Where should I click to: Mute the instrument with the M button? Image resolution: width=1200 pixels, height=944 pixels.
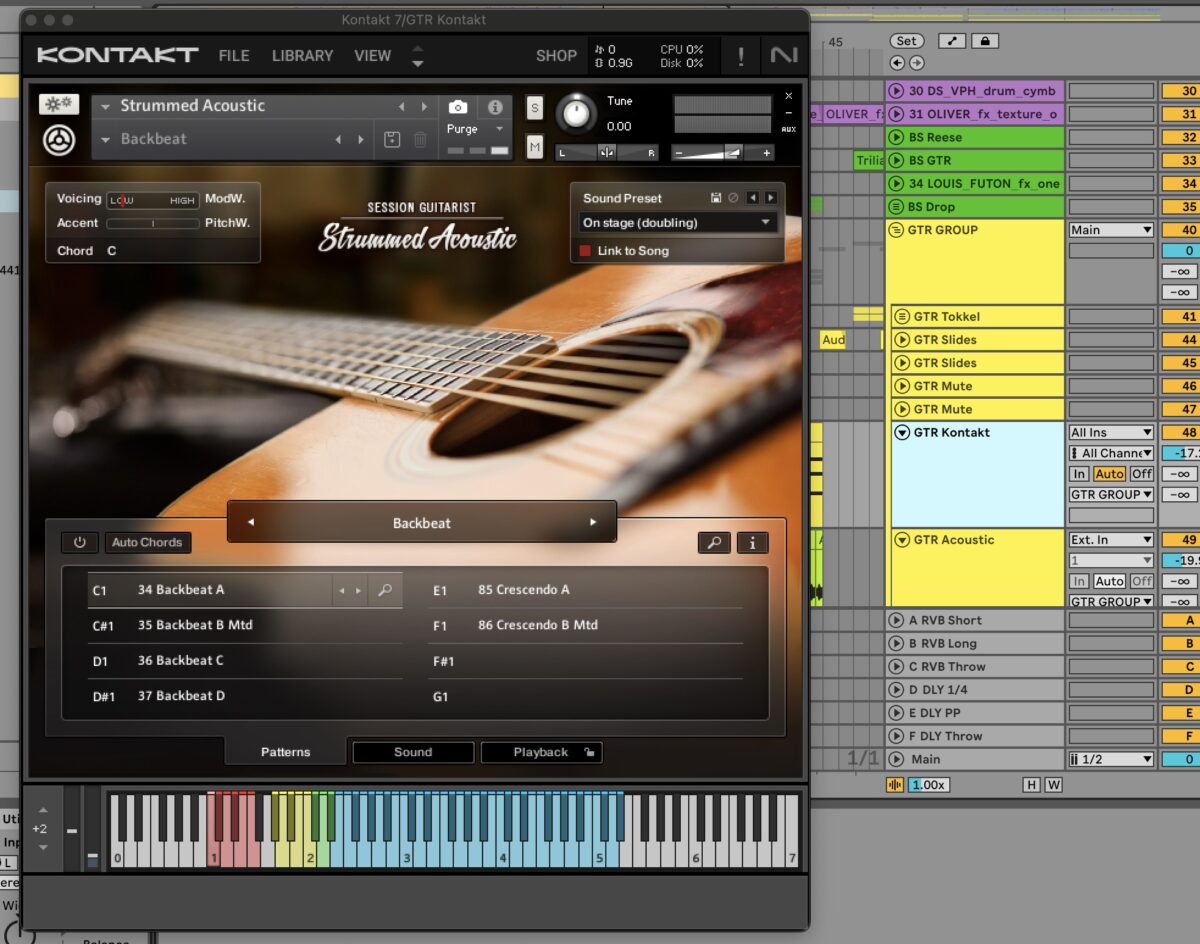535,147
